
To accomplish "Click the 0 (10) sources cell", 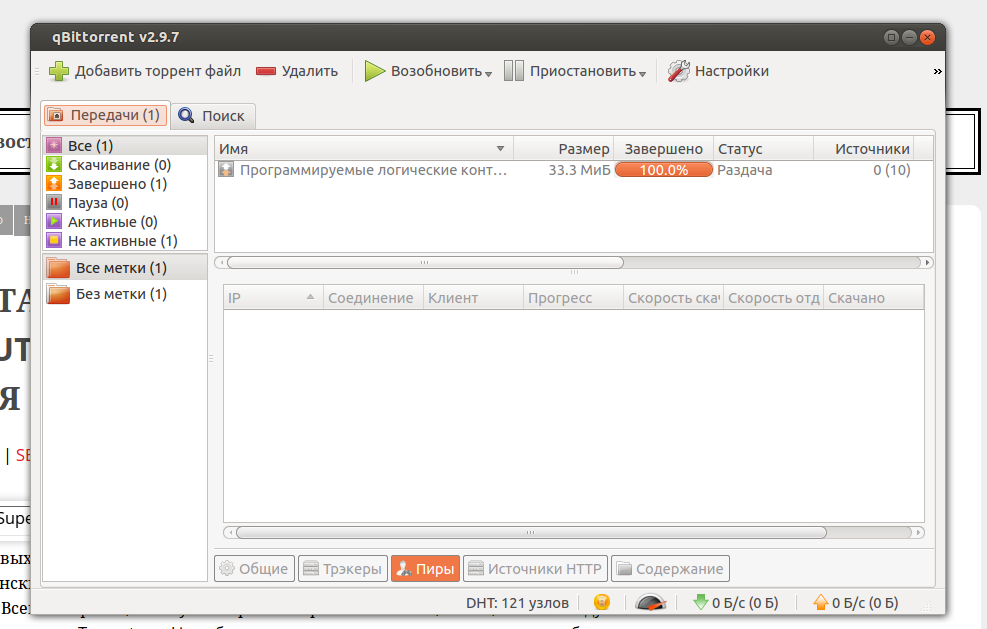I will (891, 170).
